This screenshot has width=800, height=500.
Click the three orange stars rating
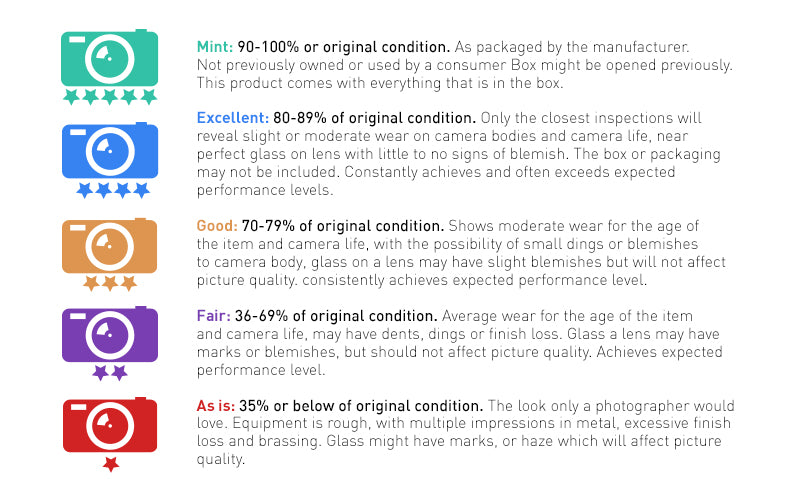pos(110,283)
